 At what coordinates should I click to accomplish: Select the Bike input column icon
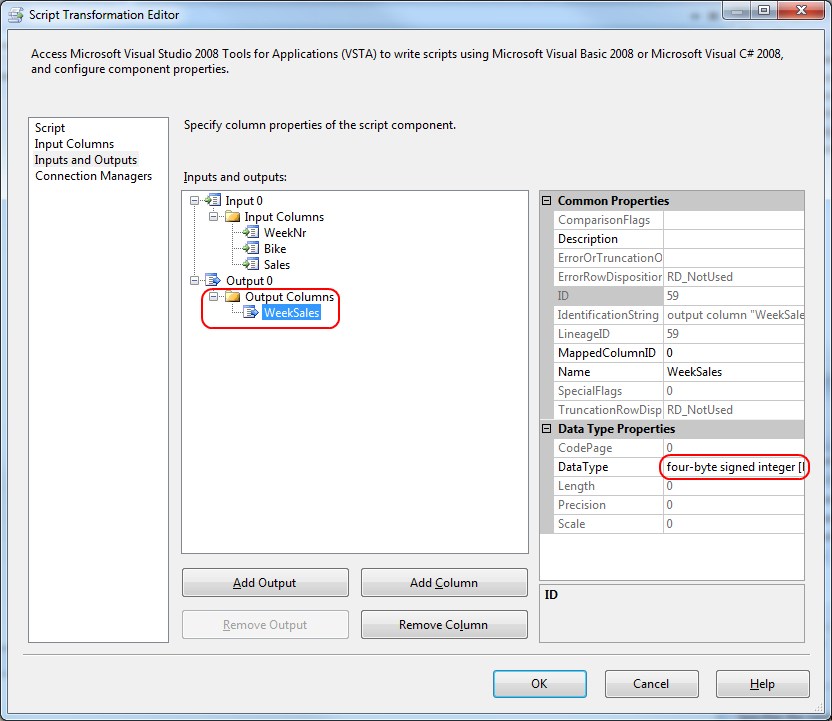coord(250,249)
